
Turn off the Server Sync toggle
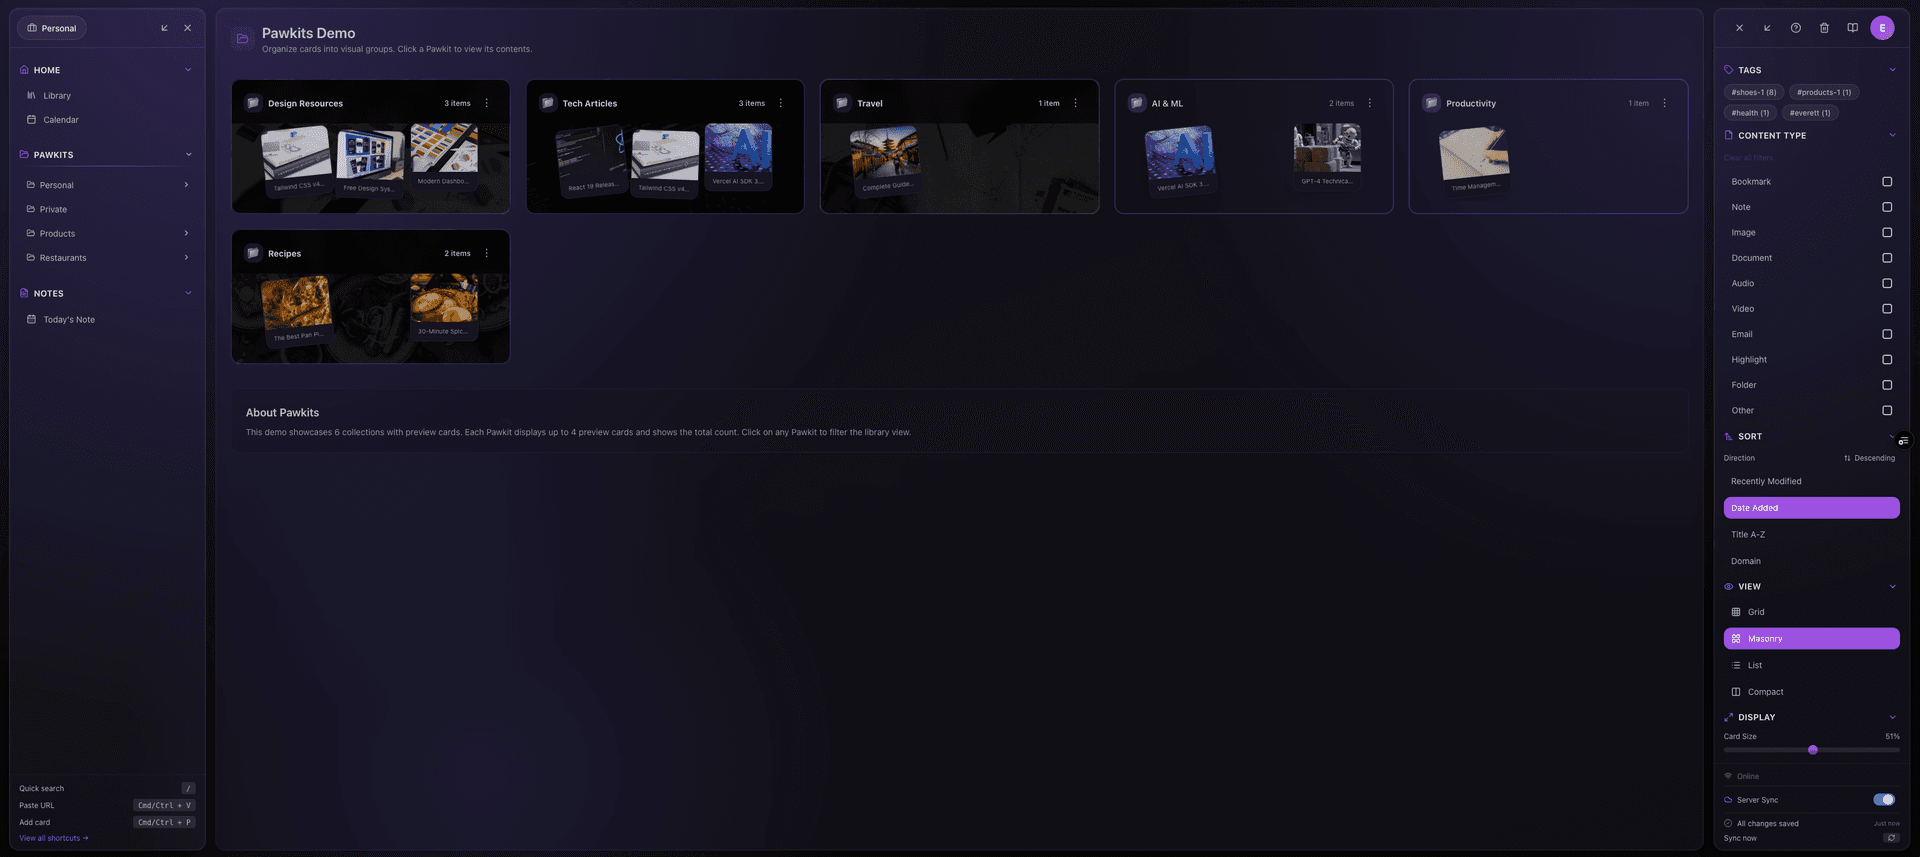point(1883,800)
